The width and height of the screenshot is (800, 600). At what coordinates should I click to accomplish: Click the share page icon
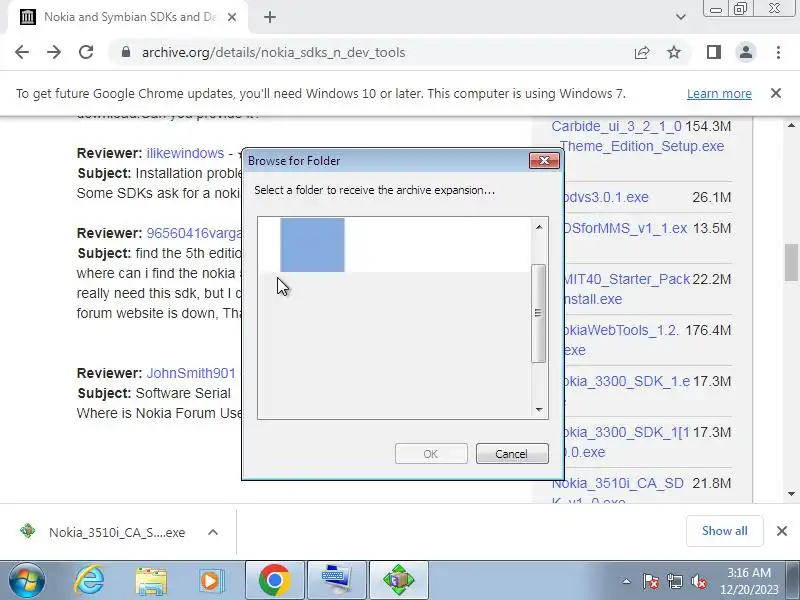pyautogui.click(x=642, y=52)
